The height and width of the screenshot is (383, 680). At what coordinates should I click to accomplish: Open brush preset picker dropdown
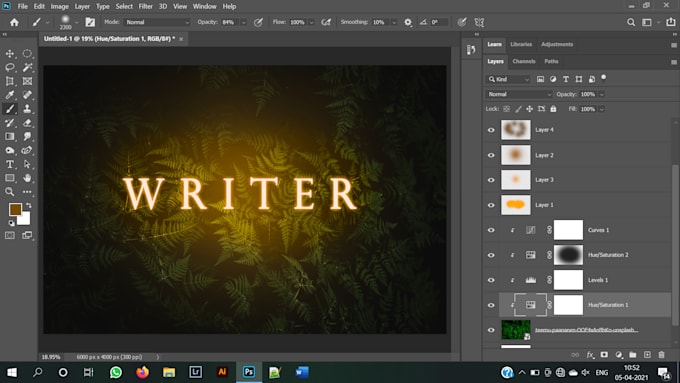(77, 22)
